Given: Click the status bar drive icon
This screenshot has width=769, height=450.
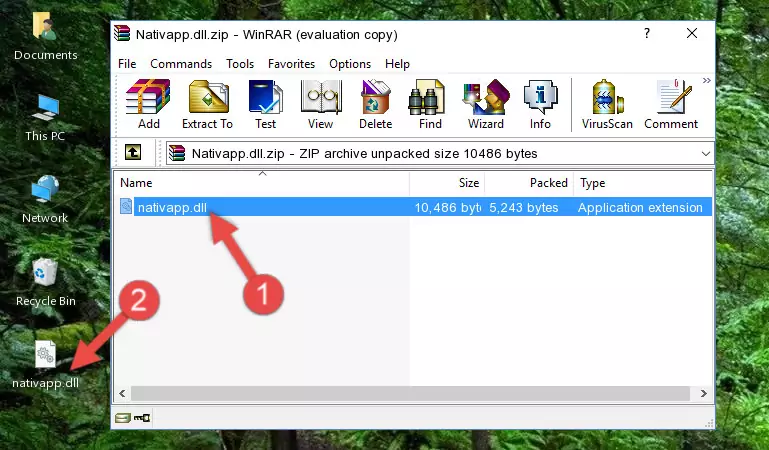Looking at the screenshot, I should (123, 418).
